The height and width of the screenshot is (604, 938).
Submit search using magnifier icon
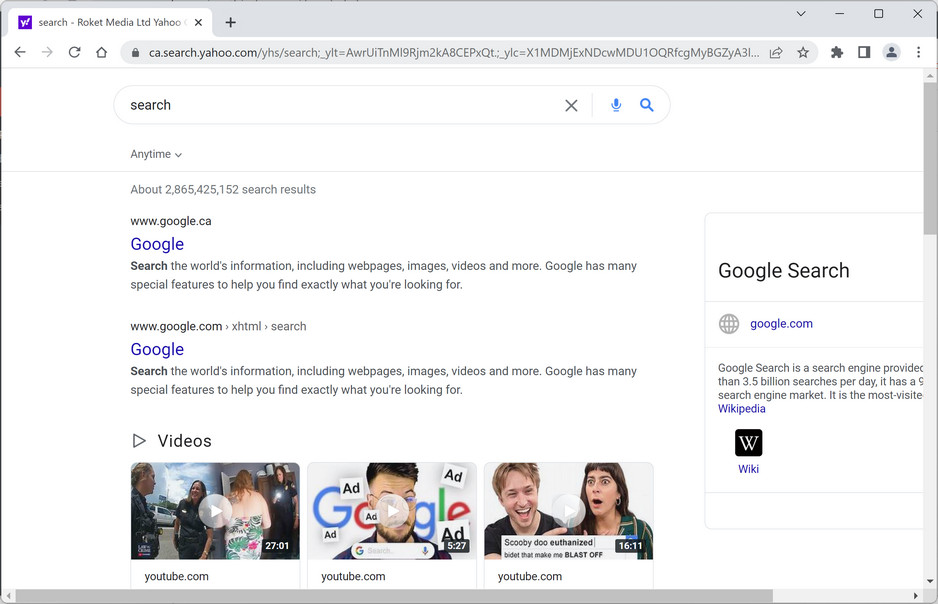pyautogui.click(x=647, y=105)
